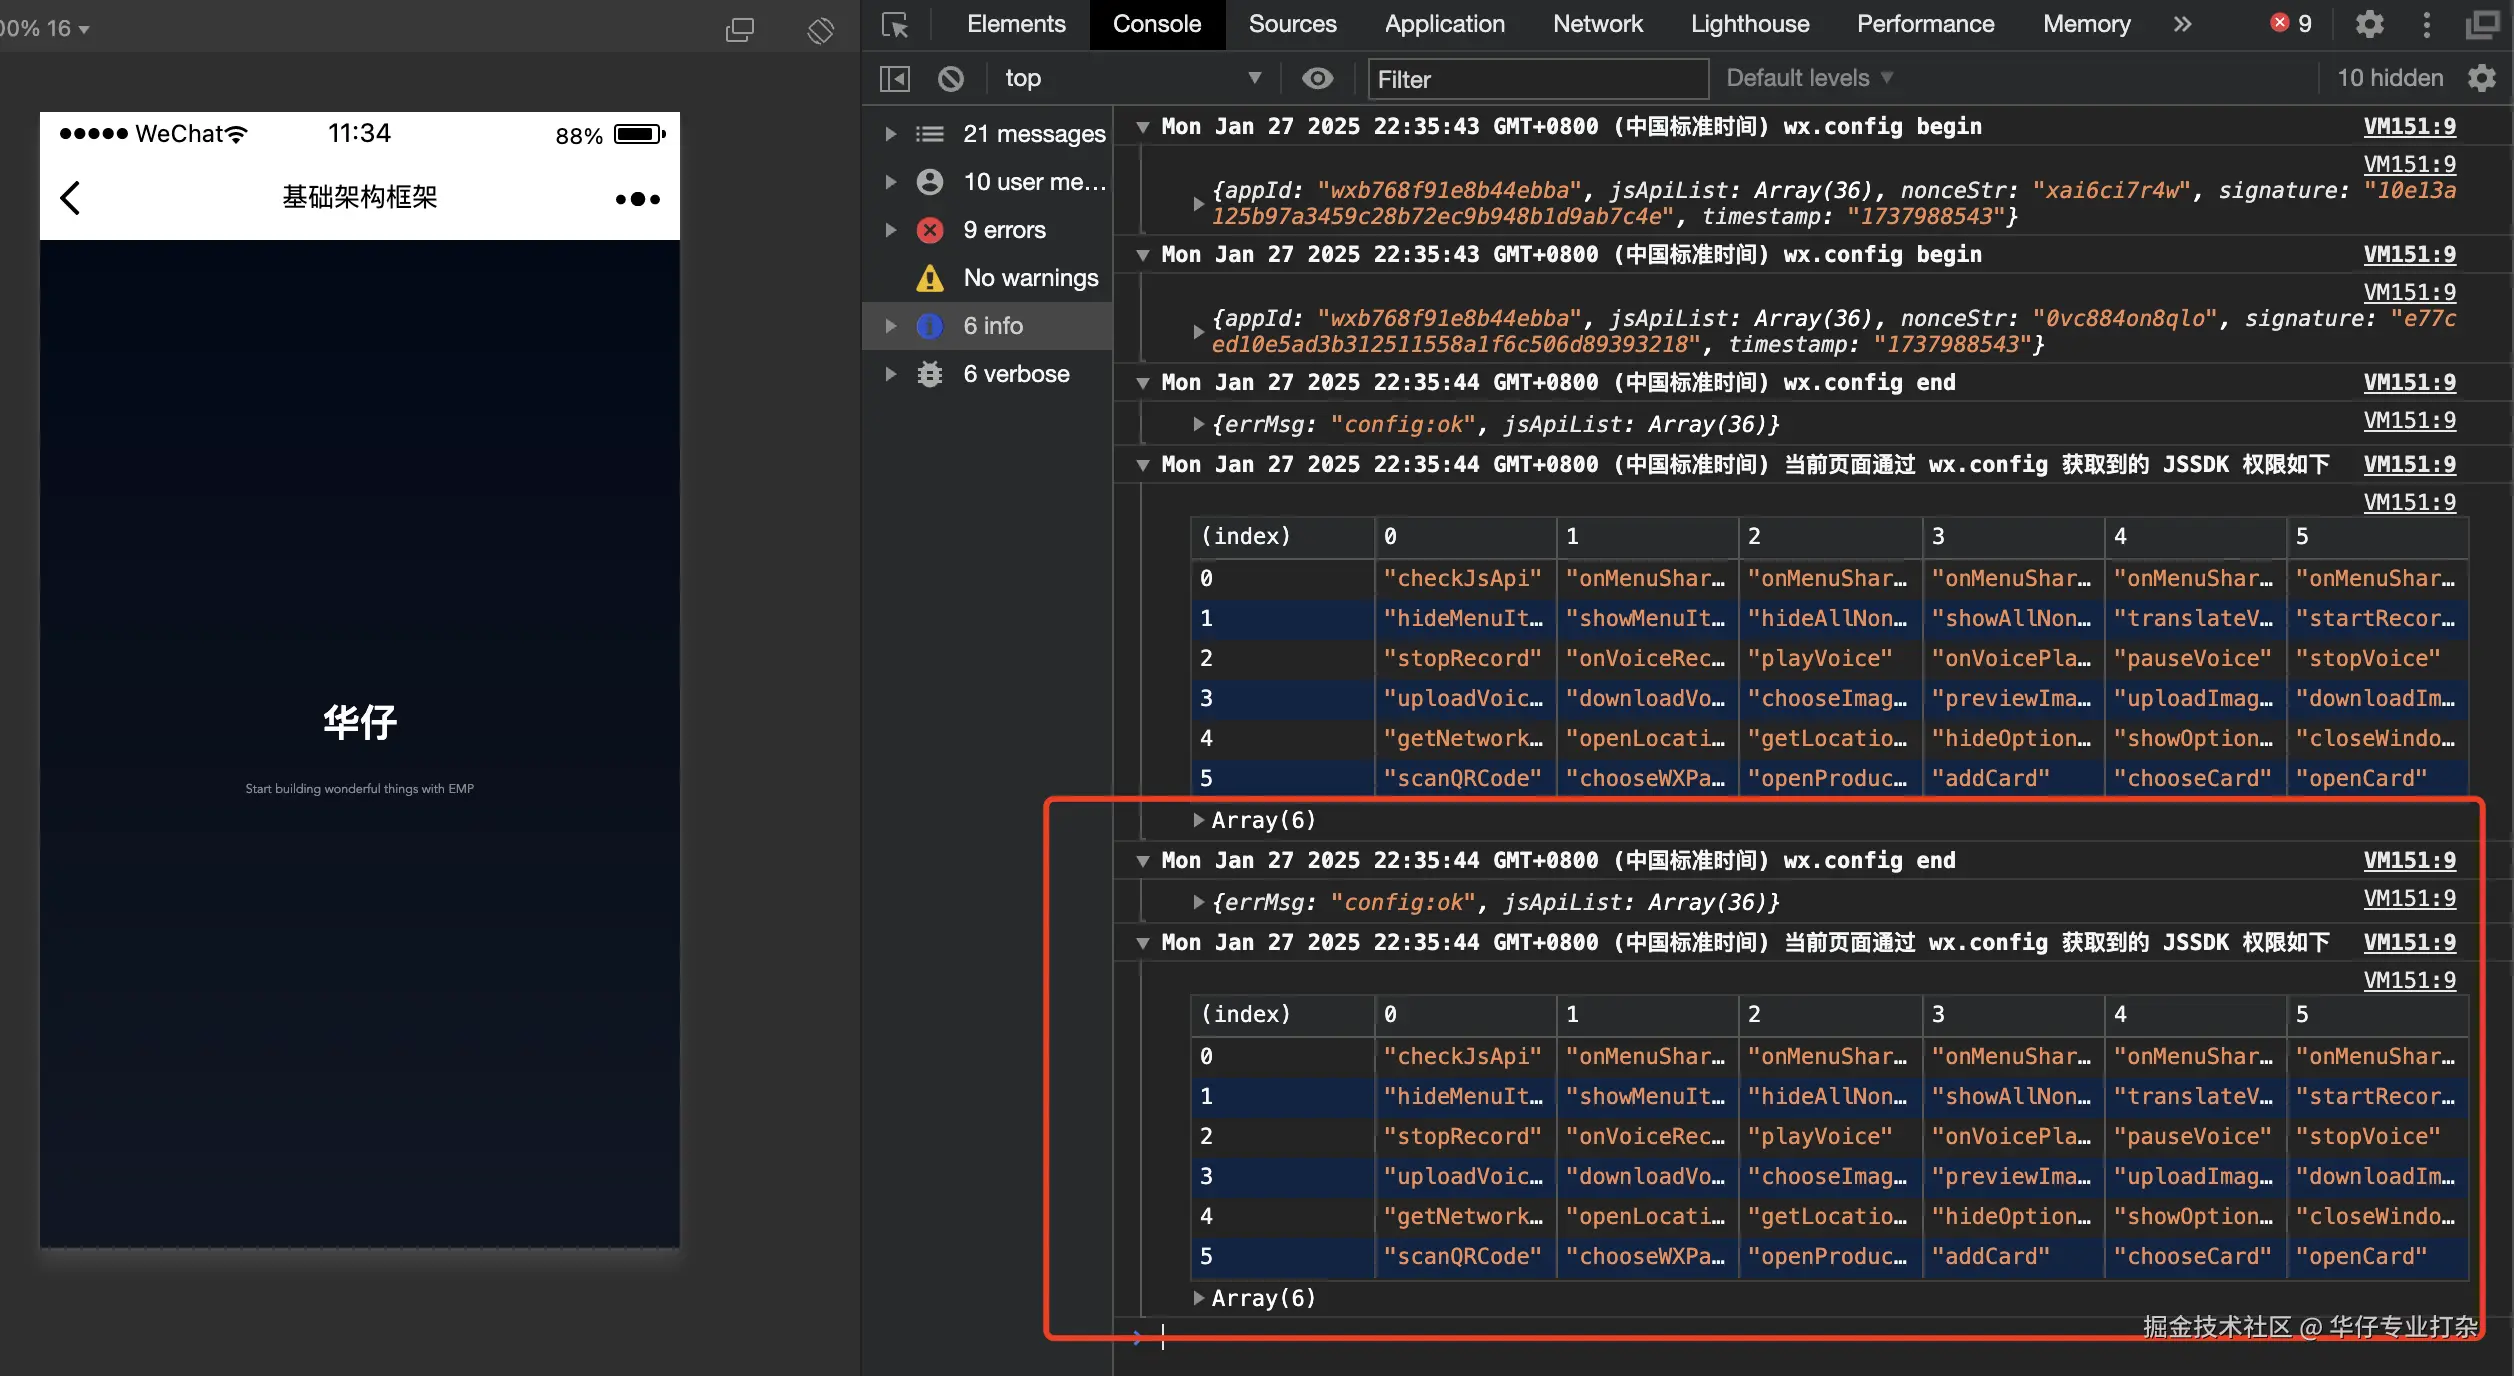Switch to the Elements tab
This screenshot has height=1376, width=2514.
1015,24
